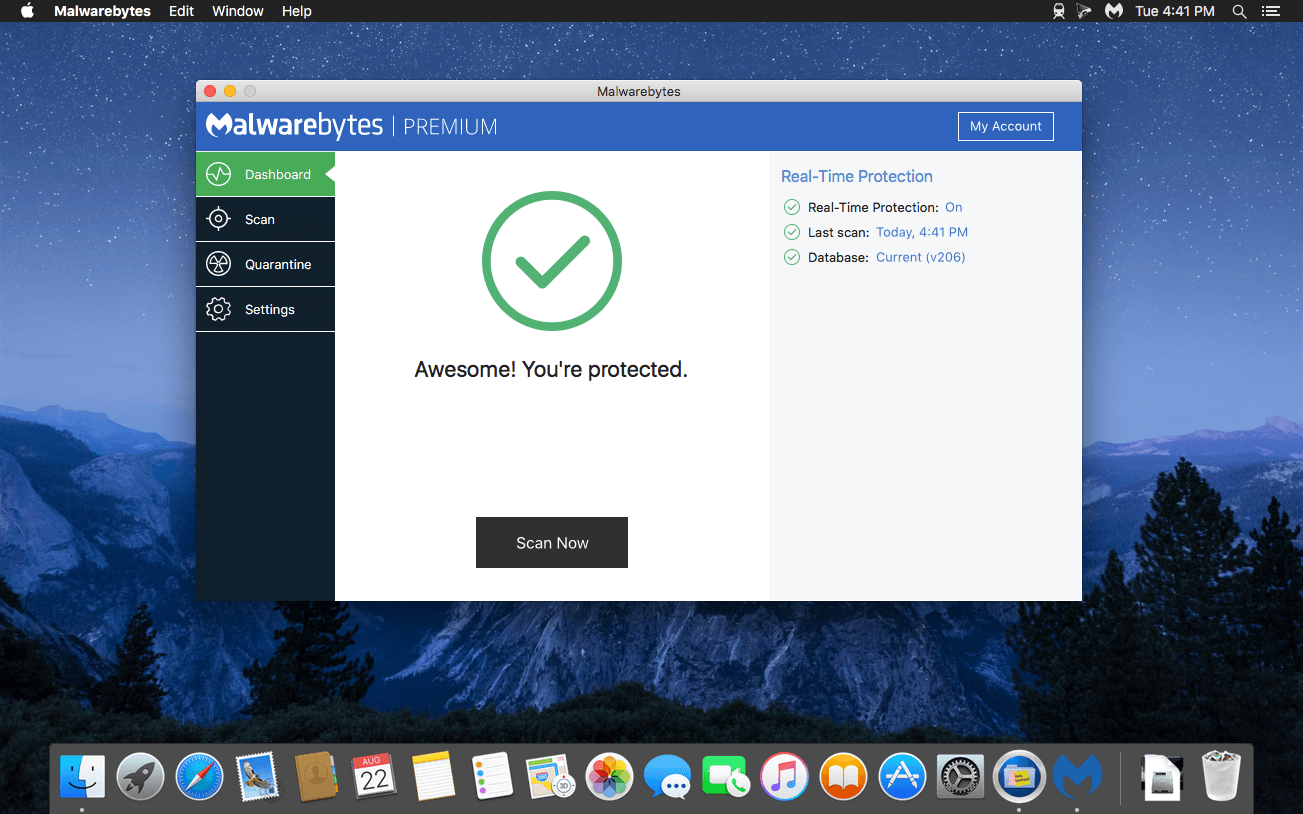The width and height of the screenshot is (1303, 814).
Task: Click the 'Current (v206)' database link
Action: coord(921,257)
